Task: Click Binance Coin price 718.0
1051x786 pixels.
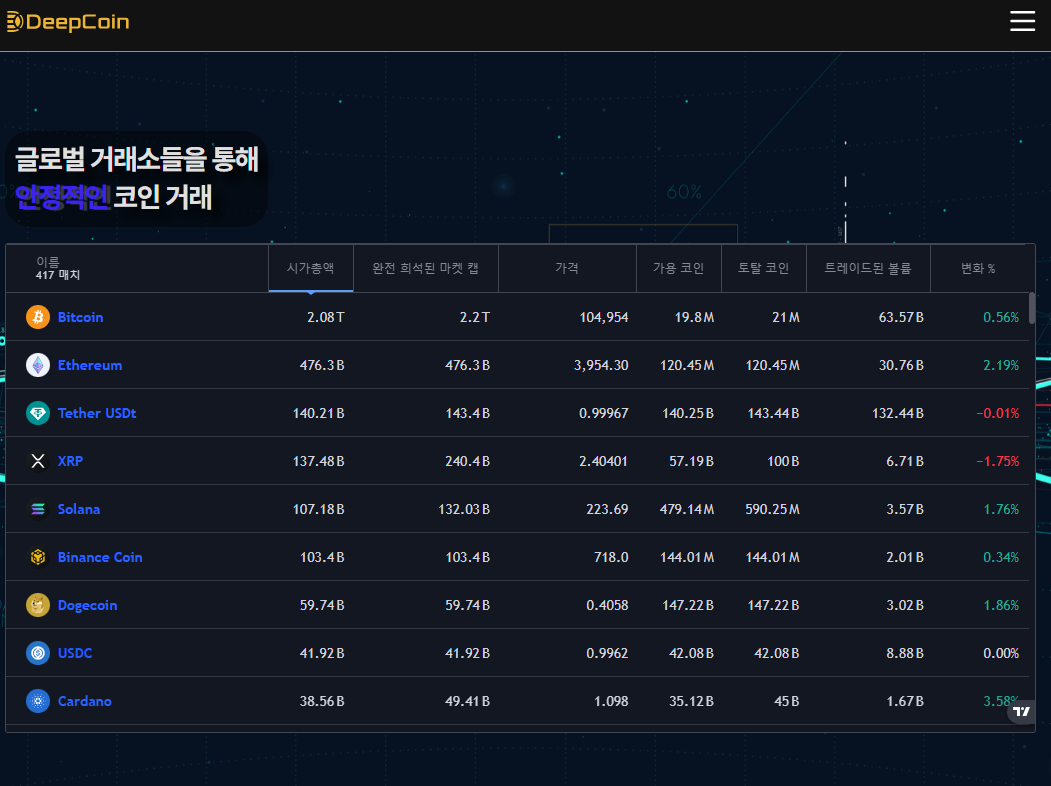Action: point(611,557)
